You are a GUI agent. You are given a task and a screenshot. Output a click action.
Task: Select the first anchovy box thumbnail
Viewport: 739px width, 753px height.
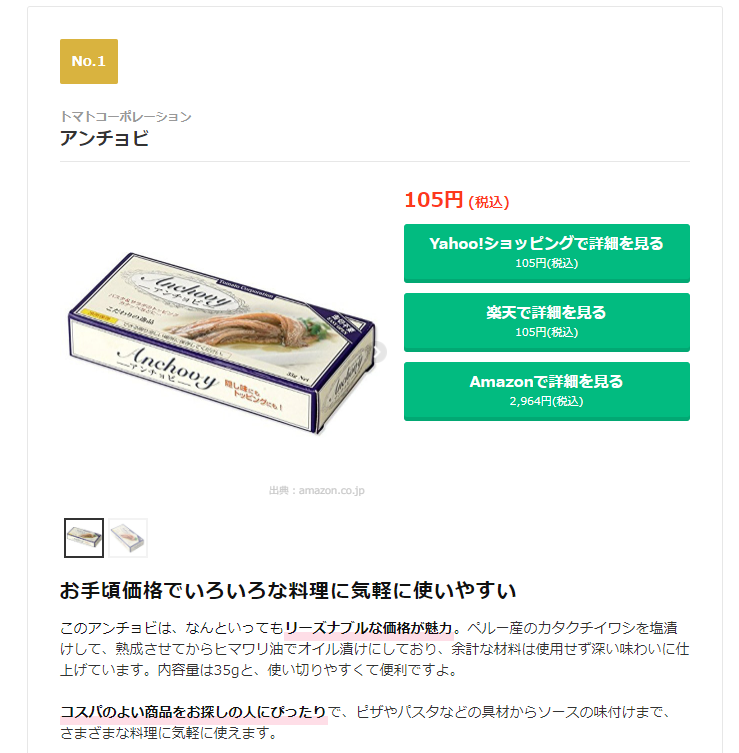point(84,538)
